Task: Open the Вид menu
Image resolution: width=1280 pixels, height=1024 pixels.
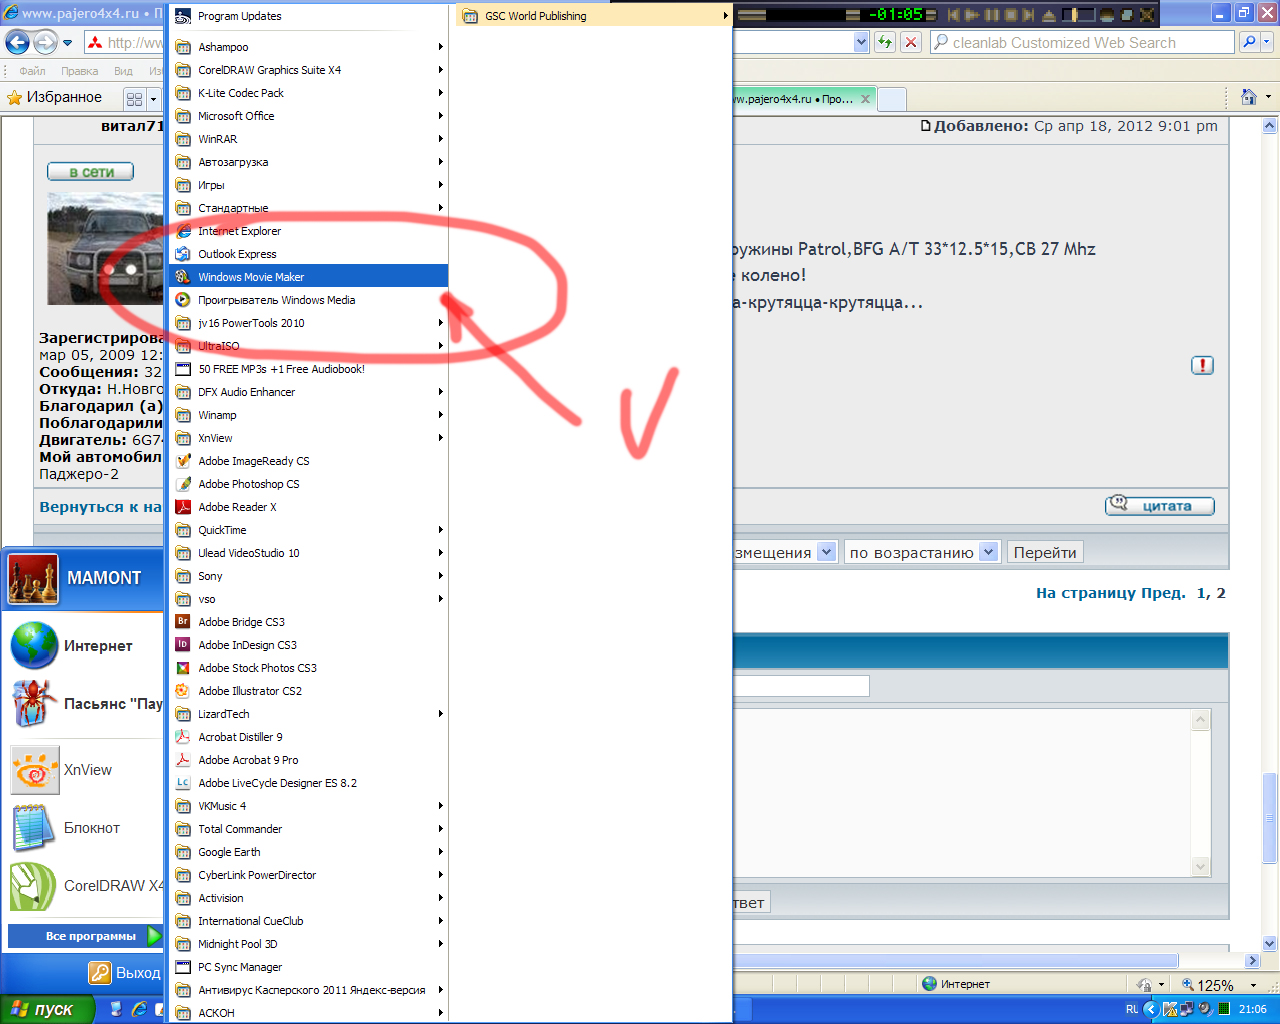Action: point(123,71)
